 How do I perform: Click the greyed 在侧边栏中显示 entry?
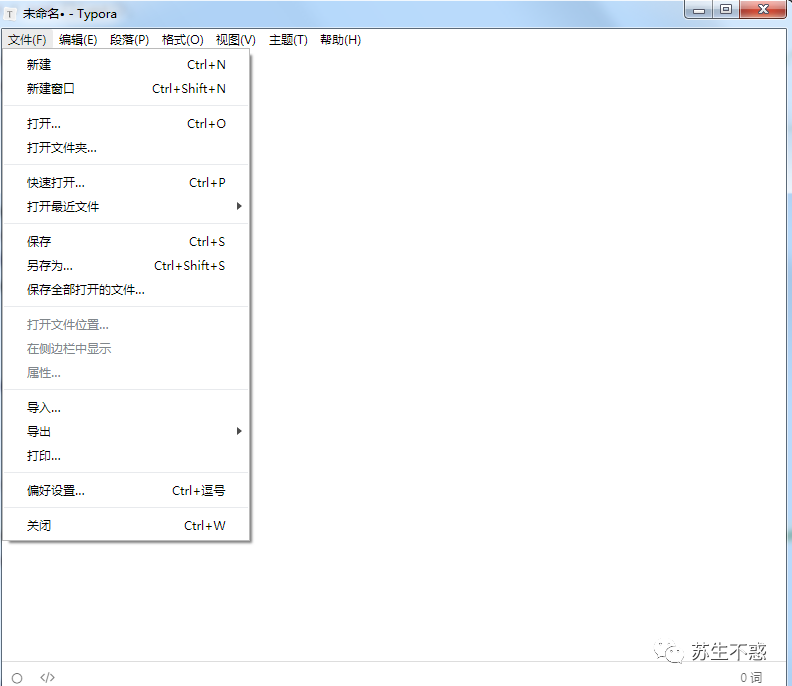tap(126, 349)
